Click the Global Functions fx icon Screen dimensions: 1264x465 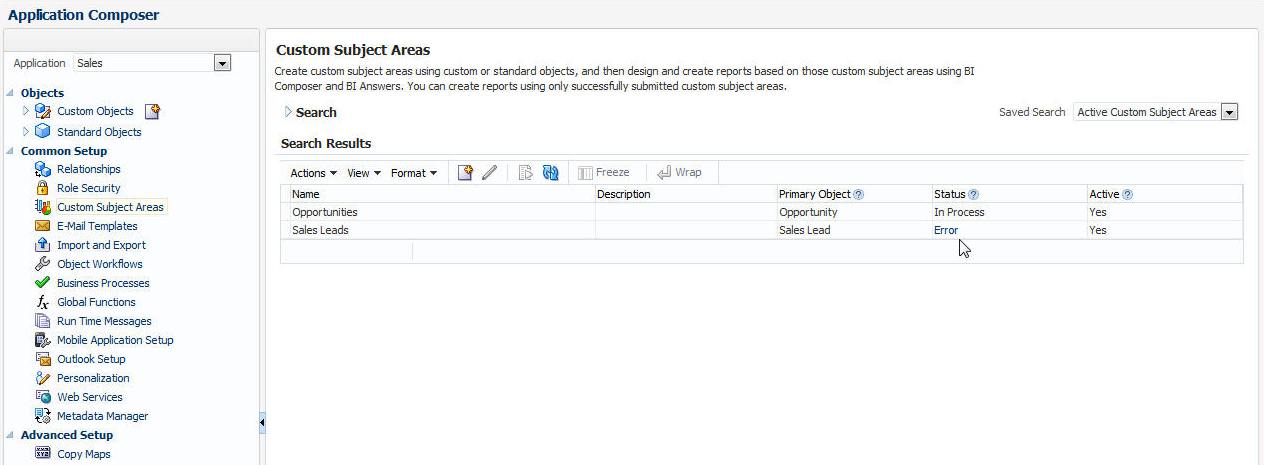tap(42, 302)
